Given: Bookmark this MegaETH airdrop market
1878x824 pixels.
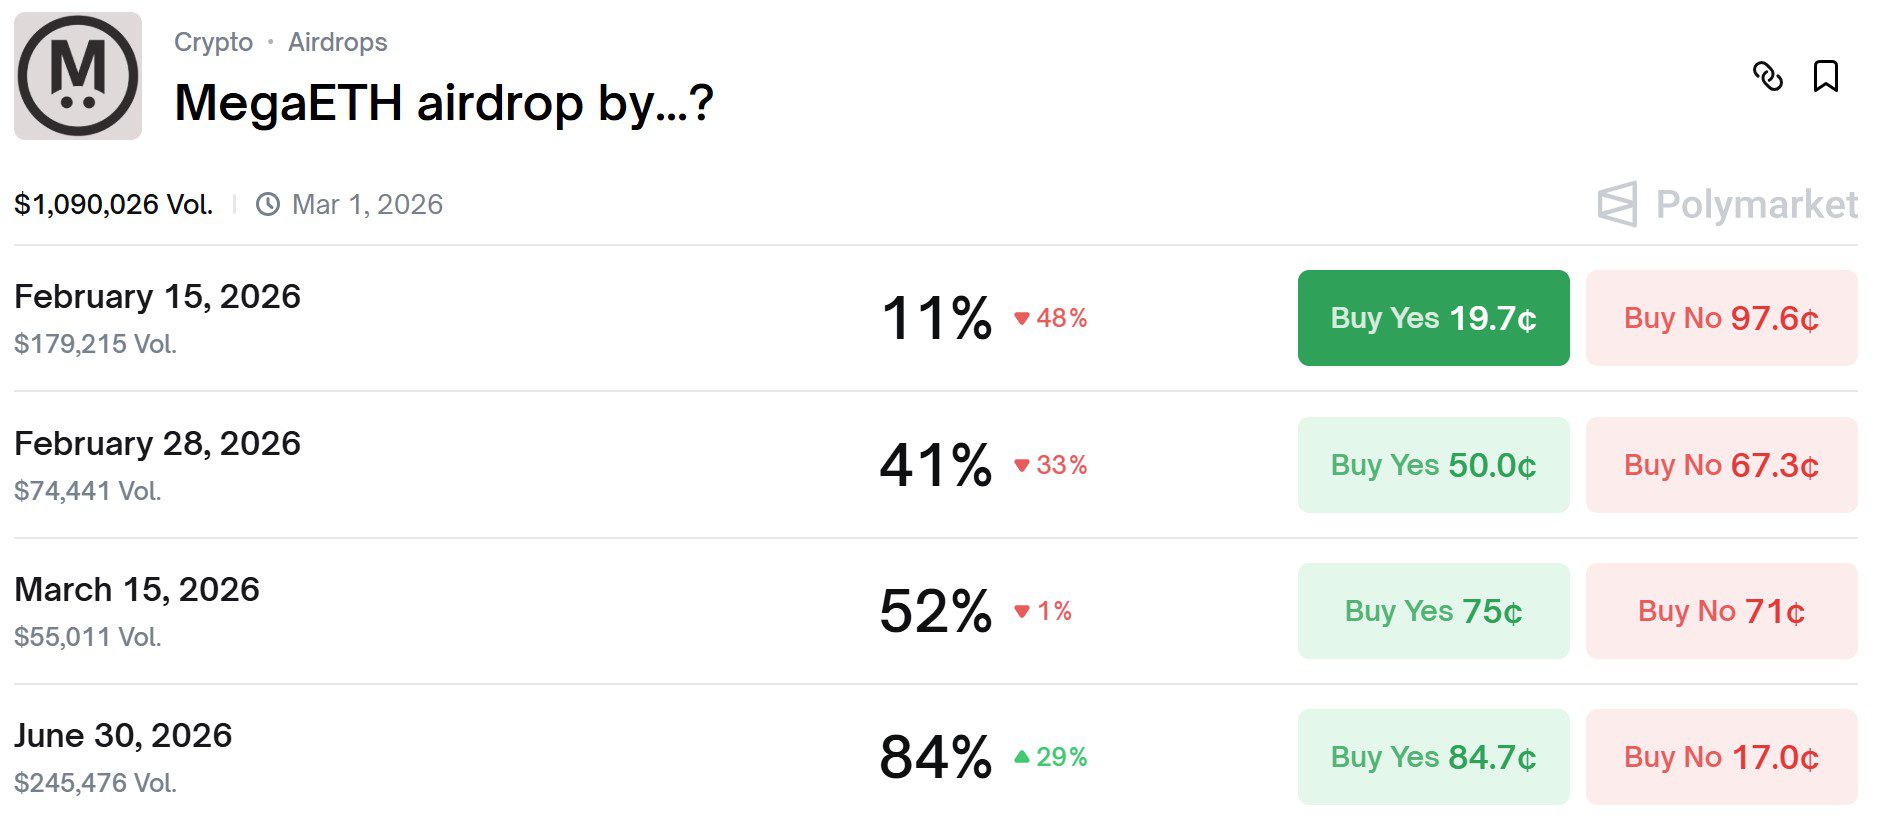Looking at the screenshot, I should point(1825,76).
